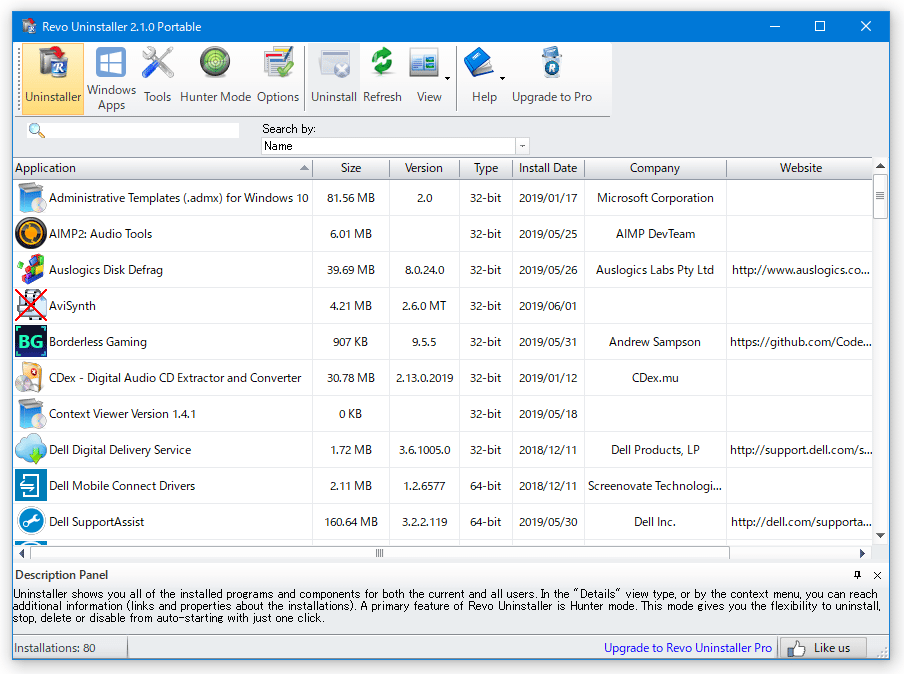Expand the Help dropdown arrow
The image size is (904, 674).
[x=502, y=78]
